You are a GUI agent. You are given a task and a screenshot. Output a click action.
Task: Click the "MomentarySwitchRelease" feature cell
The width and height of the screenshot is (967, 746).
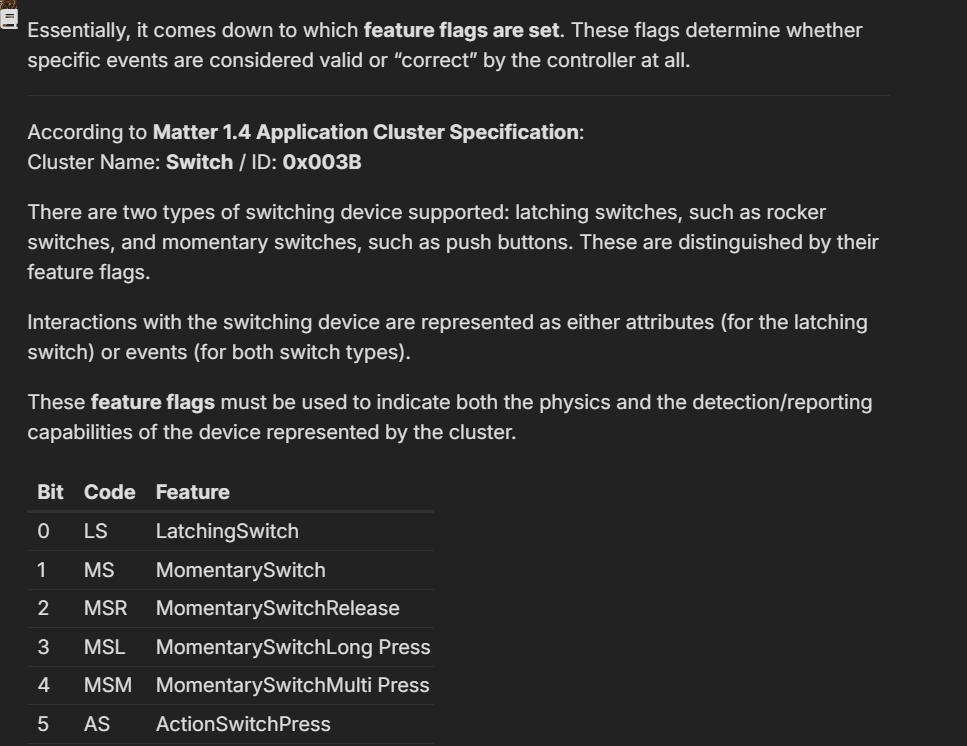click(277, 608)
